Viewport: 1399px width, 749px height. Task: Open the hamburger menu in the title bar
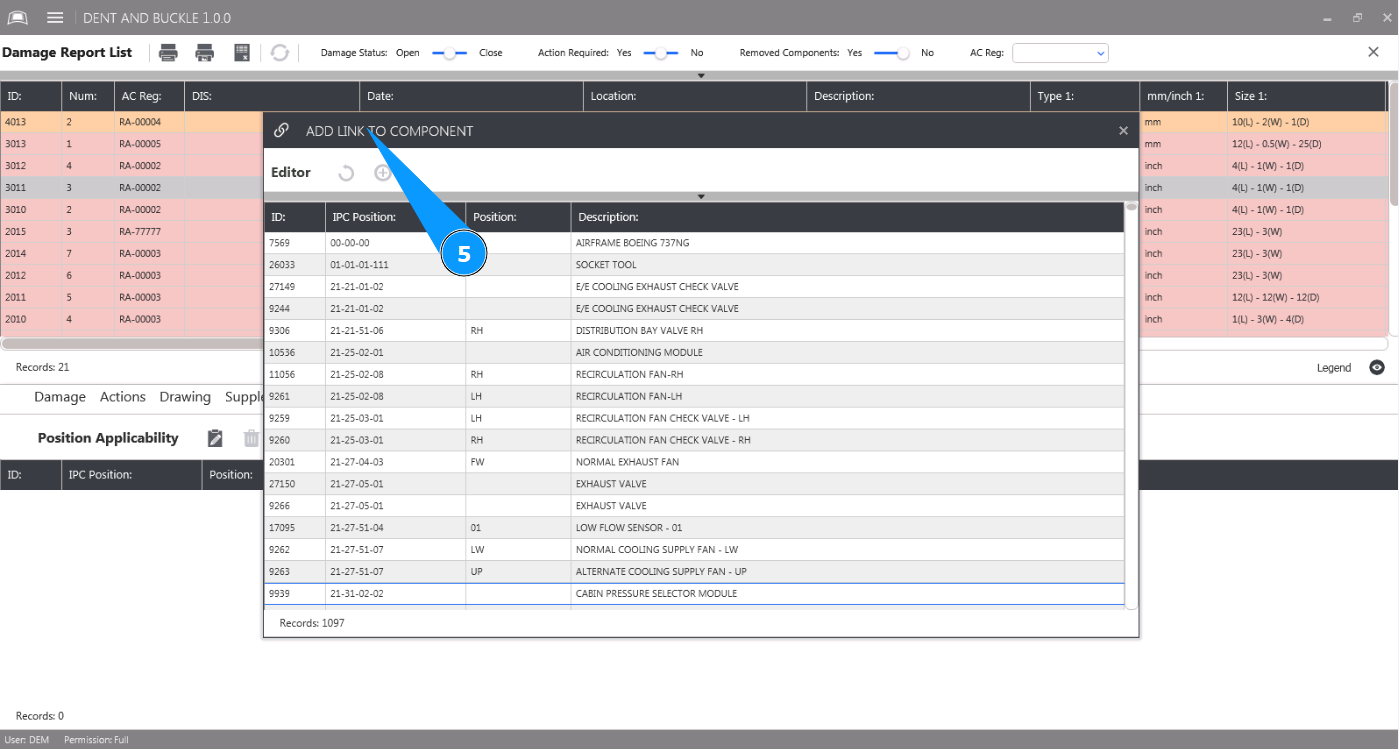point(55,18)
